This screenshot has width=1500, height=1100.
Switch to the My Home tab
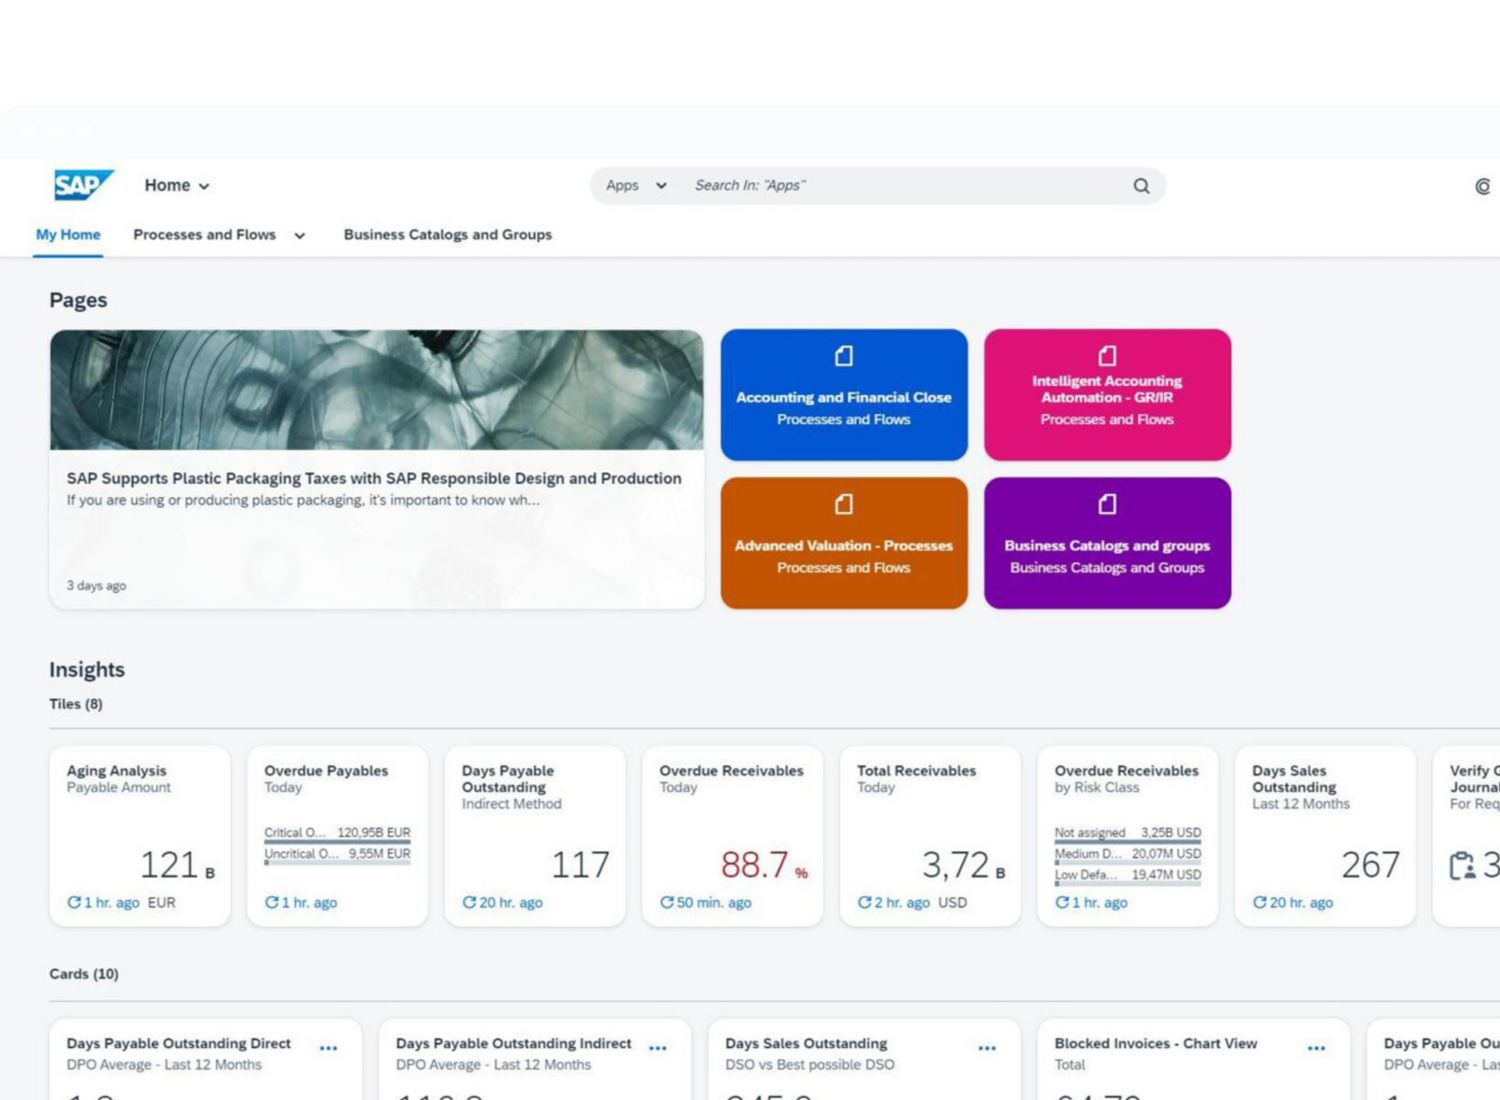68,235
